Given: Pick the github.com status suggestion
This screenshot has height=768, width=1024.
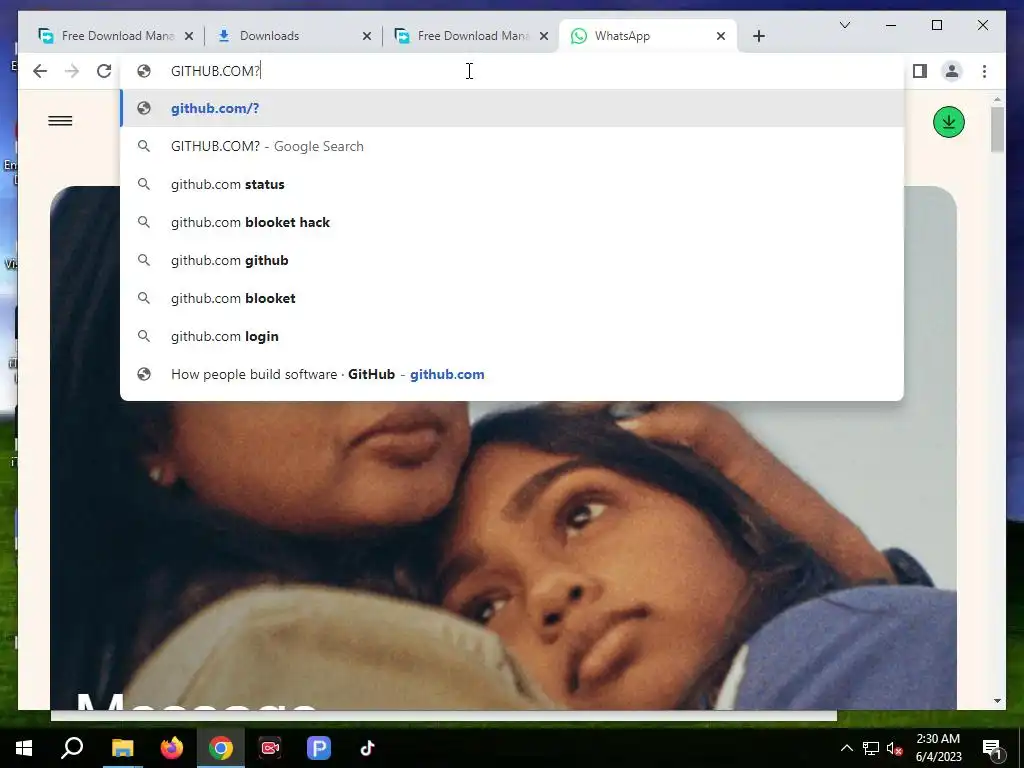Looking at the screenshot, I should (512, 184).
